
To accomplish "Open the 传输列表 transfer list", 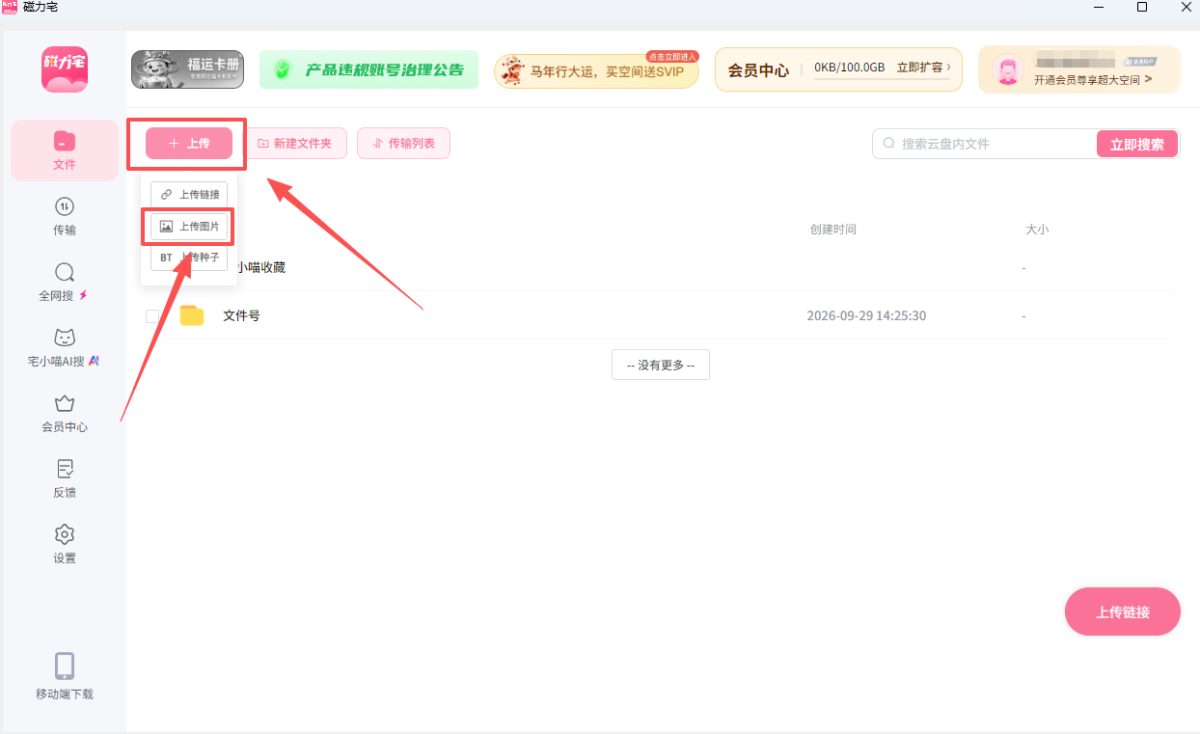I will pos(403,144).
